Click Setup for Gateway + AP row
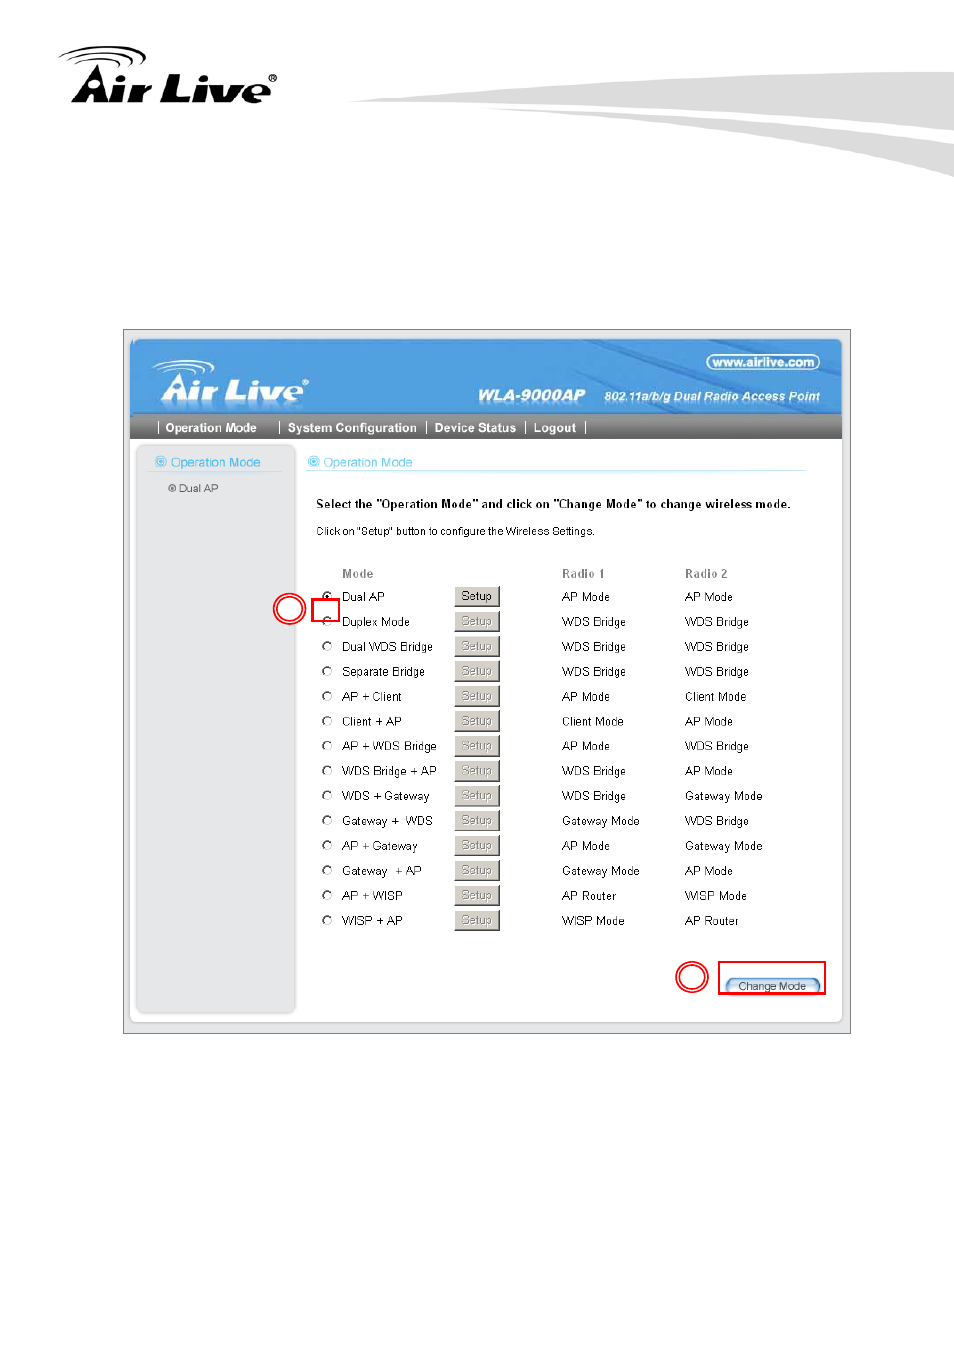The image size is (954, 1350). pyautogui.click(x=477, y=870)
